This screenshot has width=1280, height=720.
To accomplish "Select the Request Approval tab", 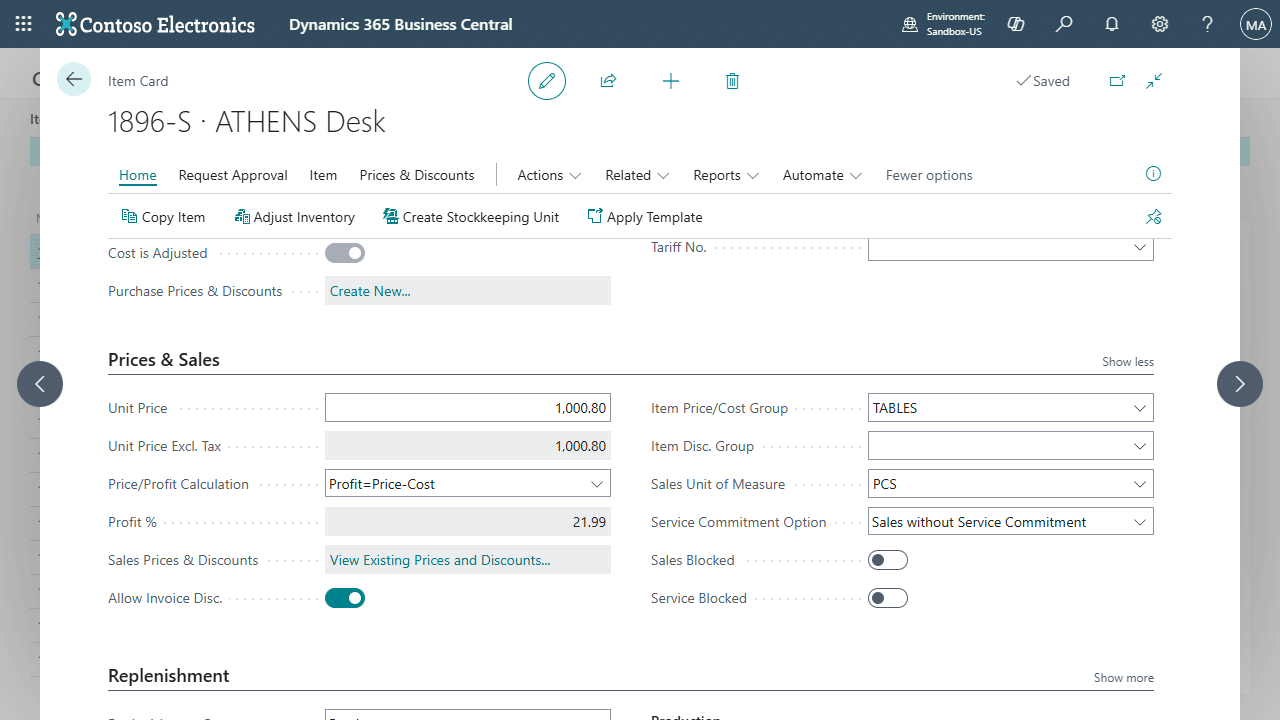I will [233, 175].
